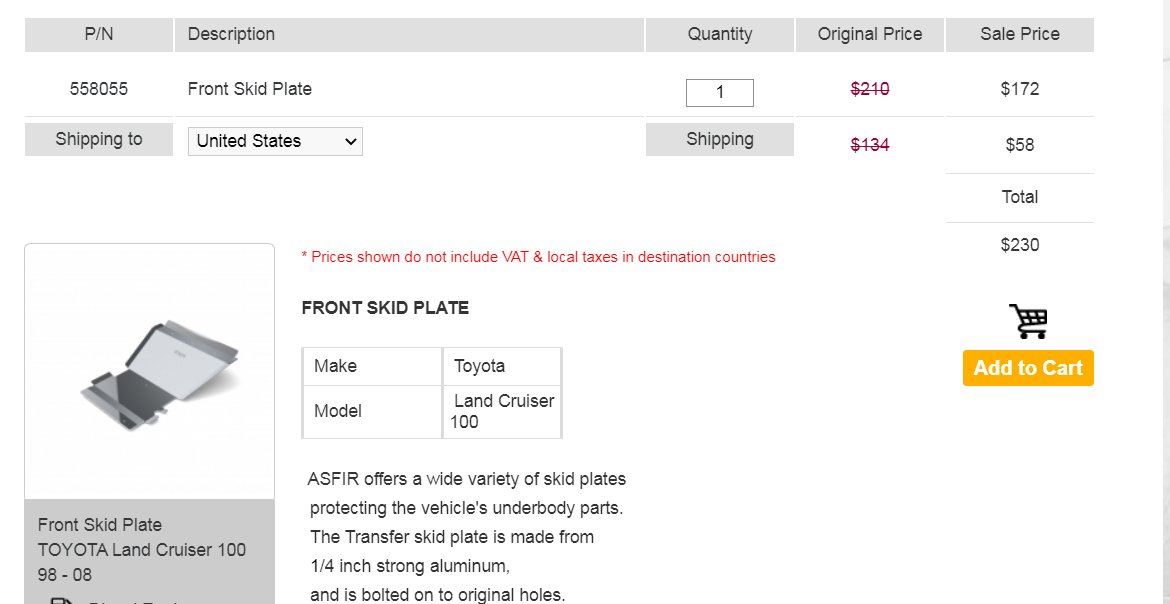
Task: Click the Sale Price column header
Action: tap(1019, 34)
